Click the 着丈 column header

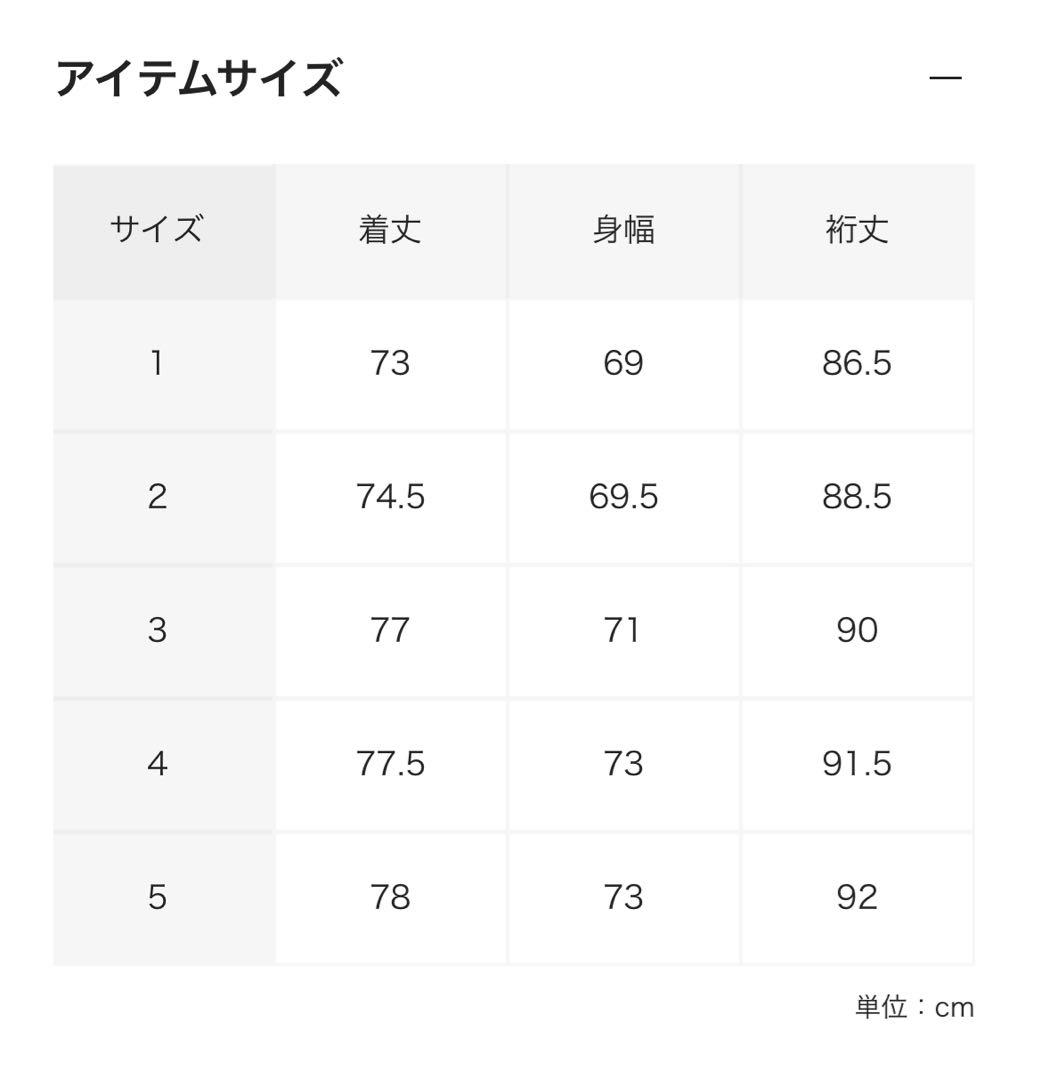point(390,231)
